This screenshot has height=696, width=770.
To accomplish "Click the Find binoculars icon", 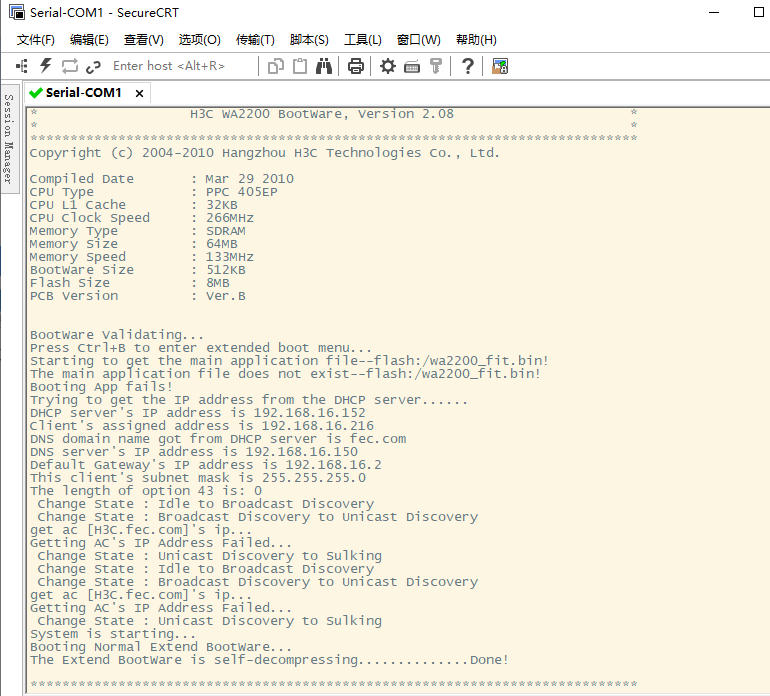I will [x=324, y=66].
